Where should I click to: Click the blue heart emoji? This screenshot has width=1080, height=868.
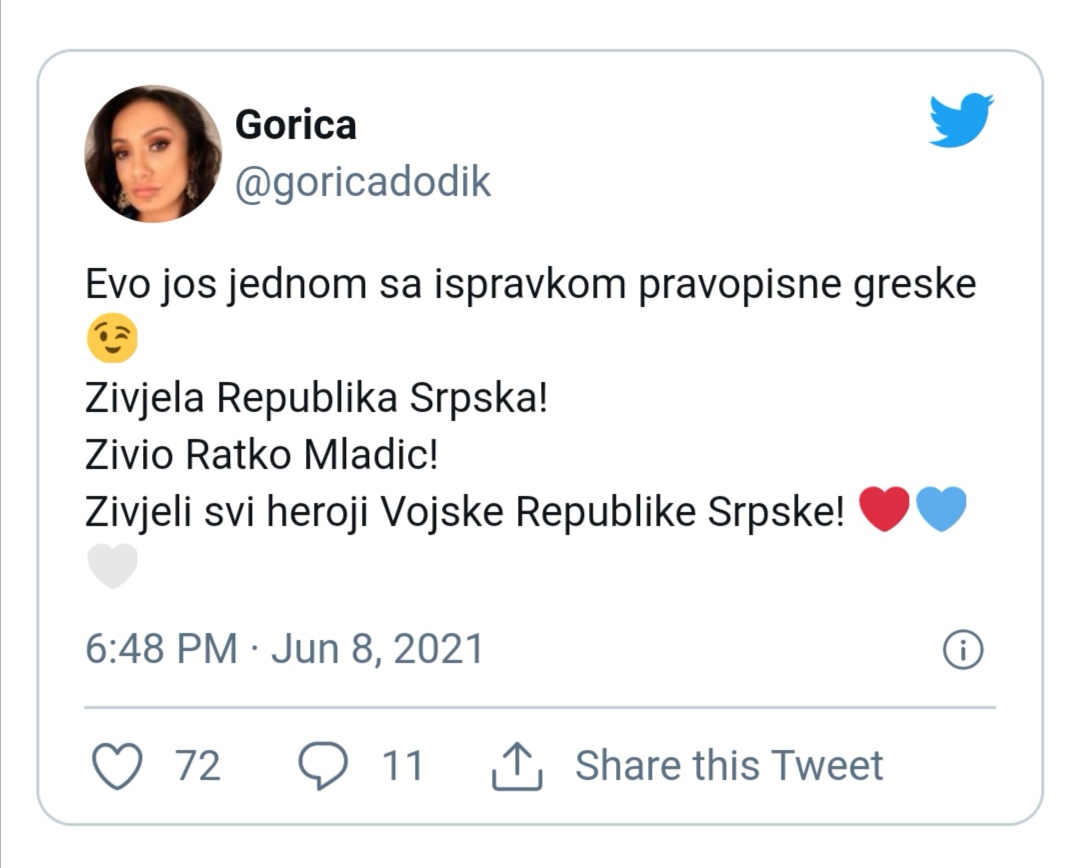[941, 510]
